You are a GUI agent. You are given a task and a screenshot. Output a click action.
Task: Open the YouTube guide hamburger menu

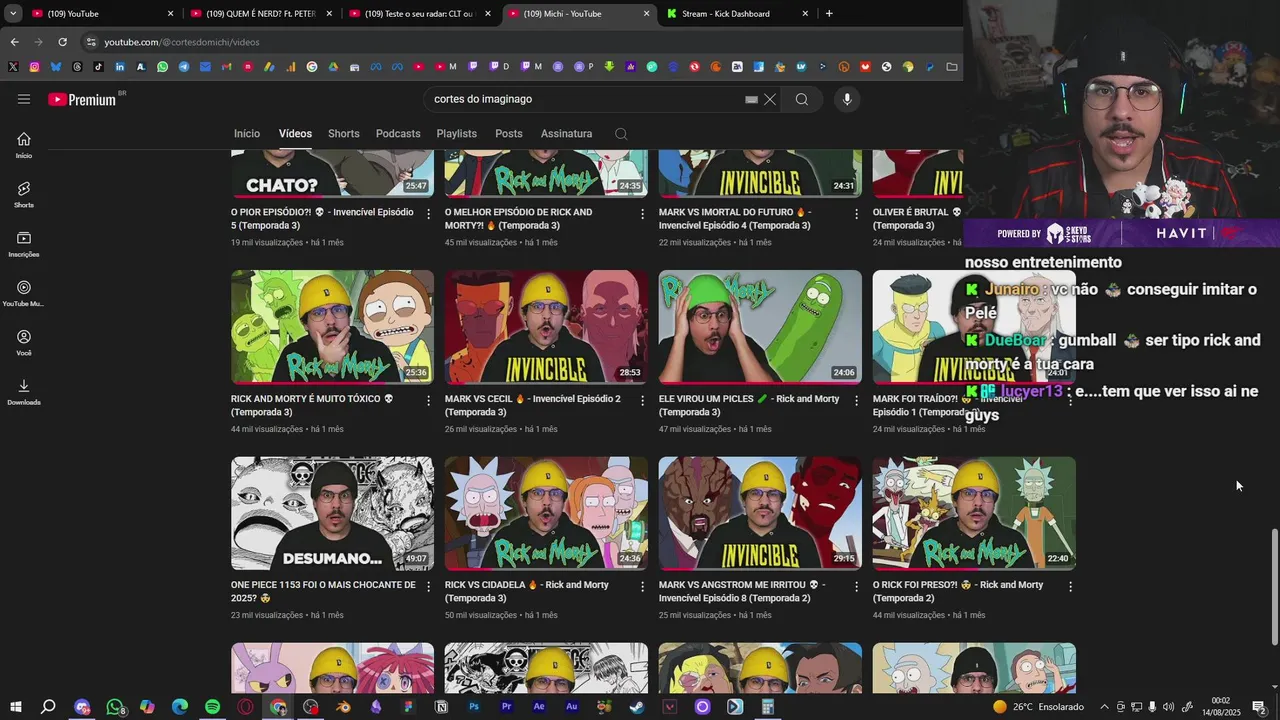coord(24,99)
